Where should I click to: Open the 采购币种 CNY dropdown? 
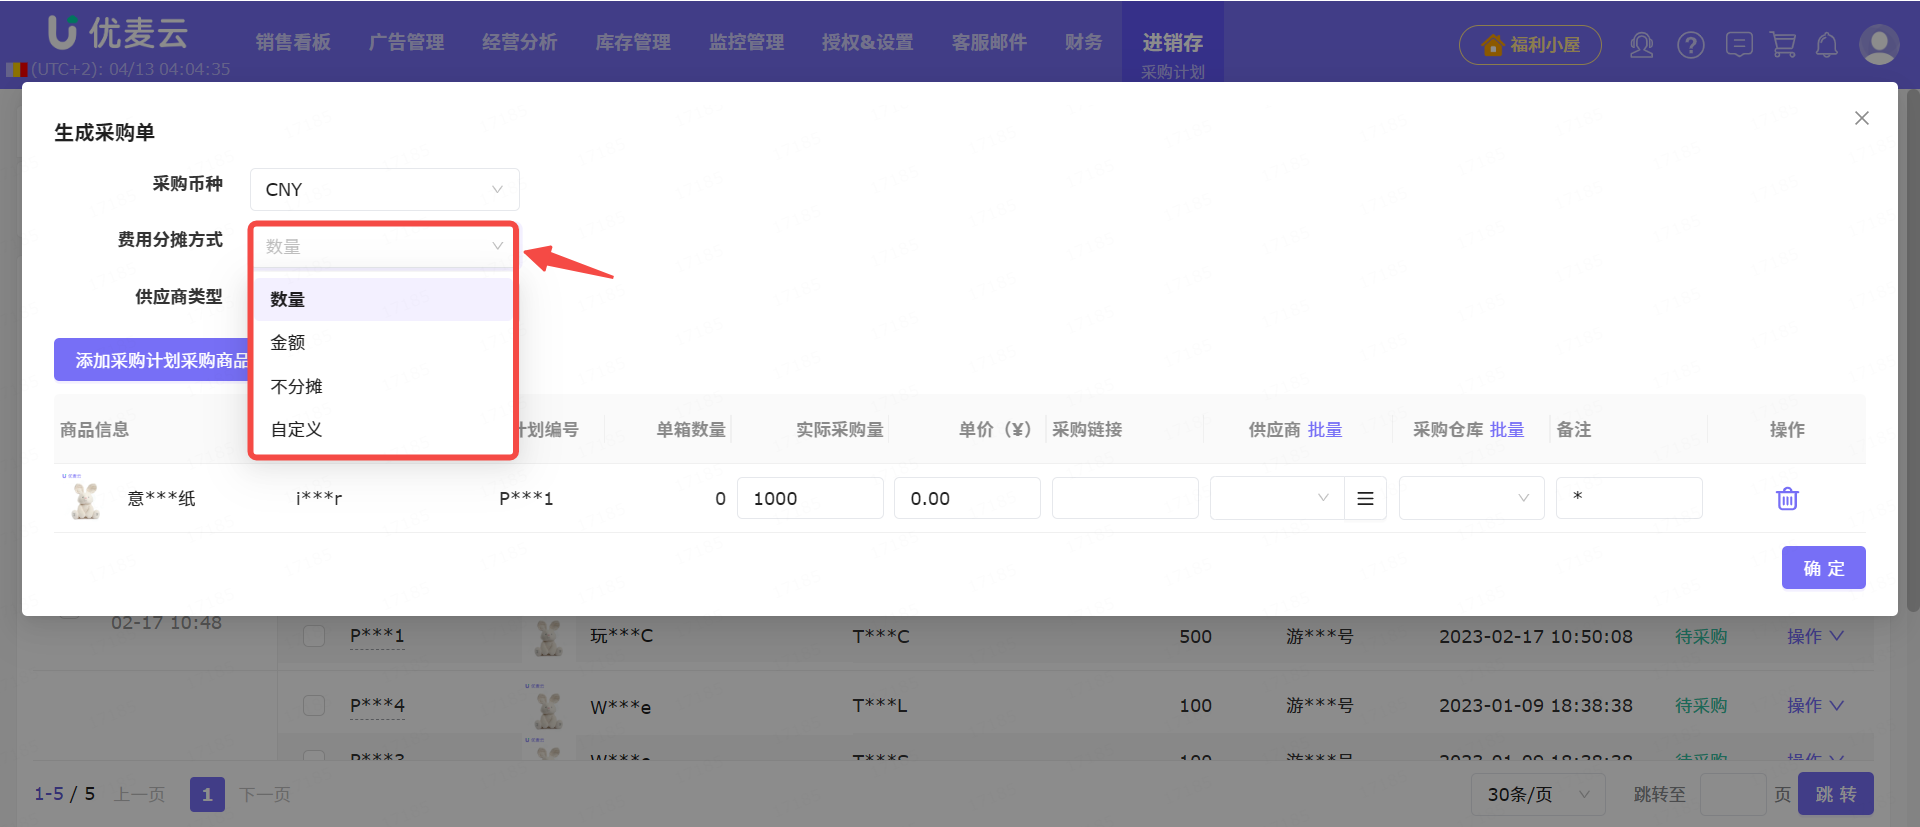tap(384, 189)
